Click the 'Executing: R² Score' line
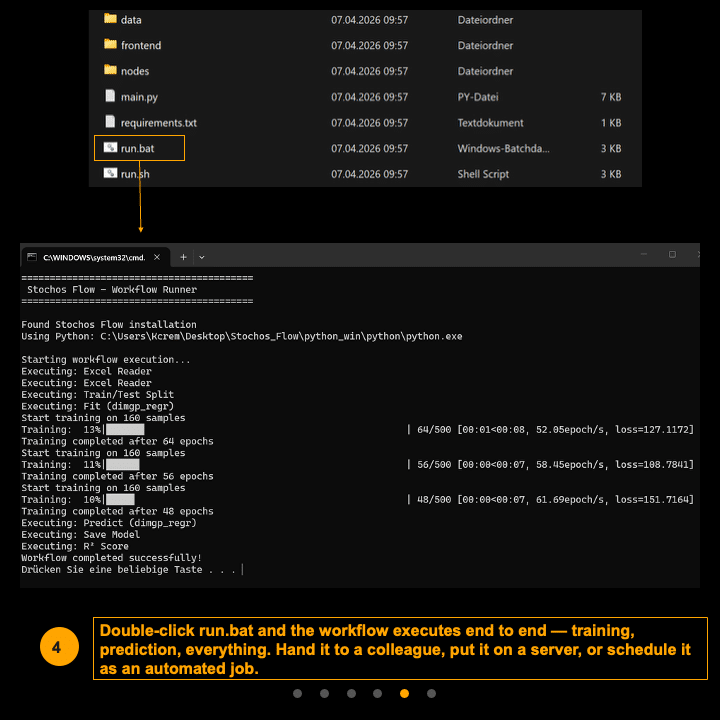Viewport: 720px width, 720px height. [75, 546]
